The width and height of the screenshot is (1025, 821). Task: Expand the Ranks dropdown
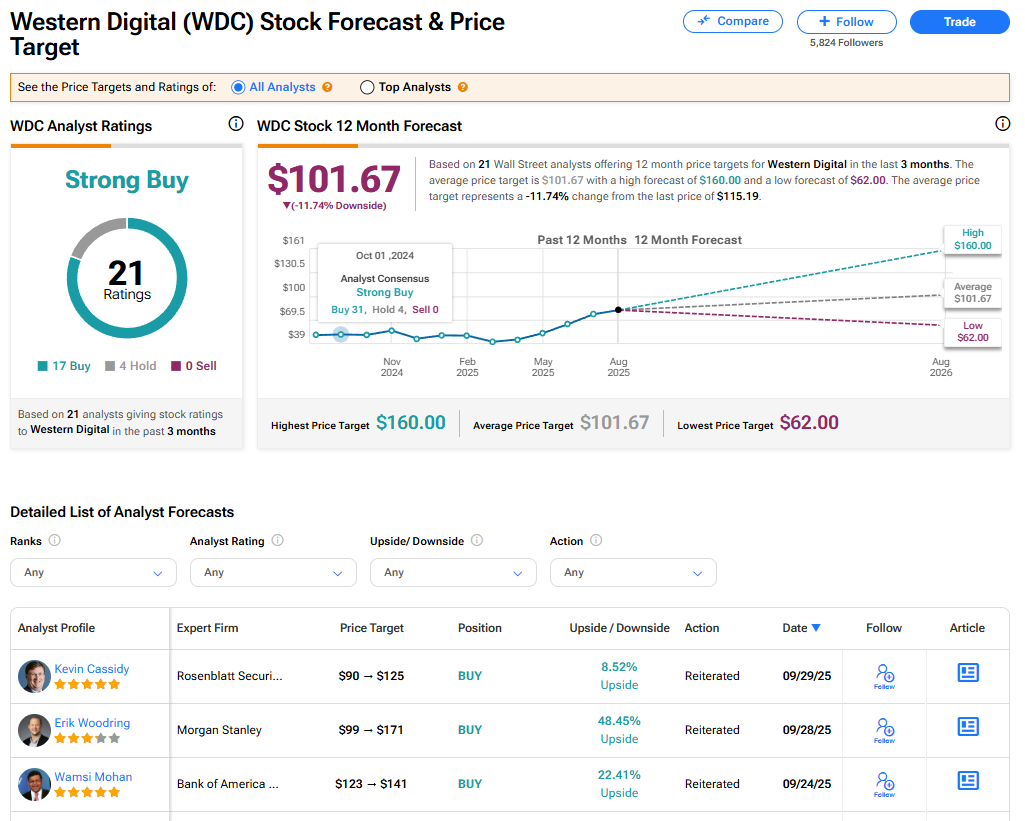click(93, 573)
